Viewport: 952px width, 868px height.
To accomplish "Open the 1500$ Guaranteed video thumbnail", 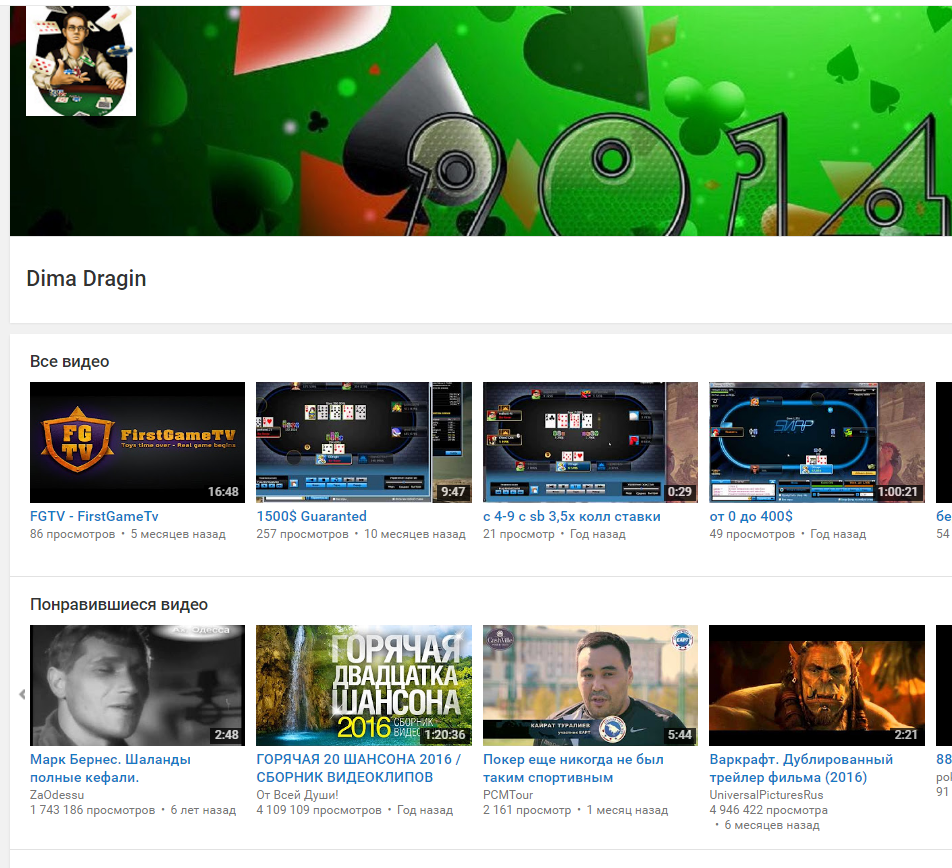I will (x=364, y=442).
